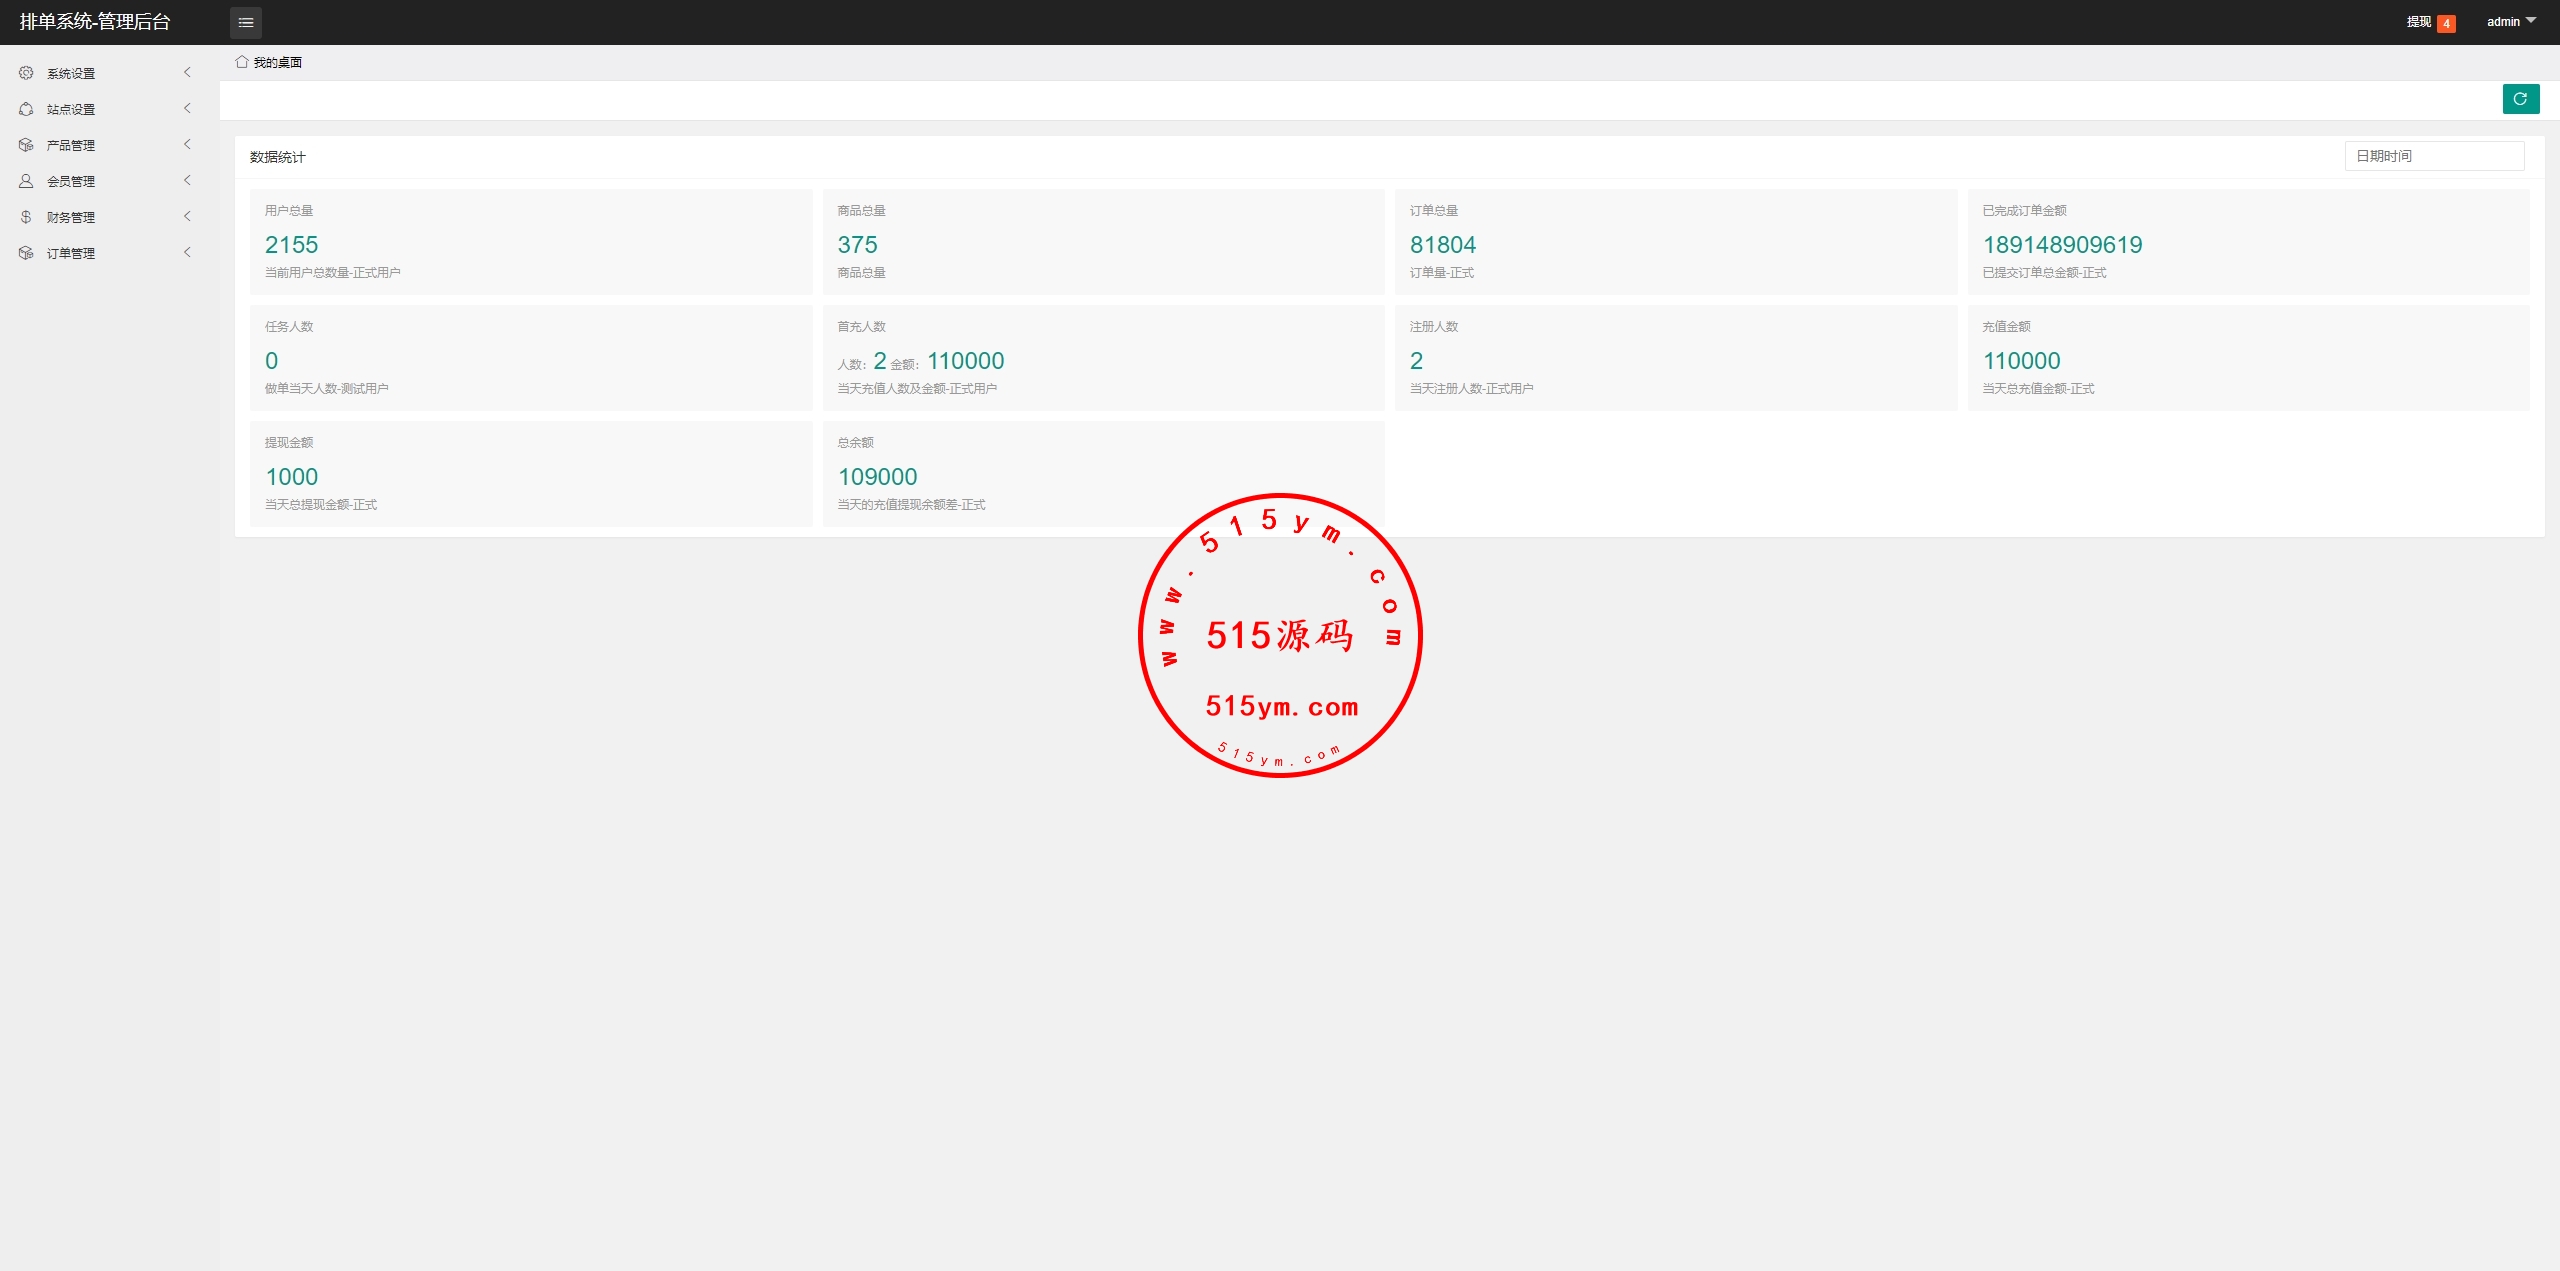Viewport: 2560px width, 1271px height.
Task: Click the green refresh icon button
Action: (2520, 99)
